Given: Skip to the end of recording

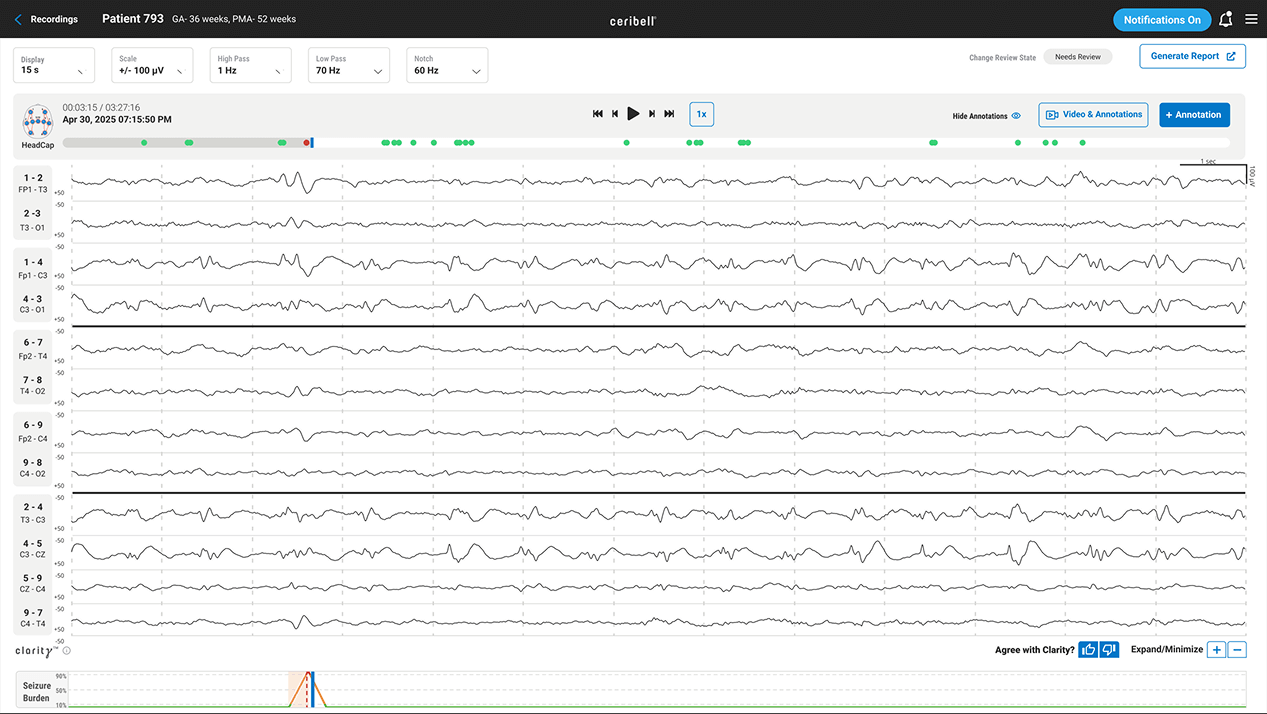Looking at the screenshot, I should click(669, 114).
